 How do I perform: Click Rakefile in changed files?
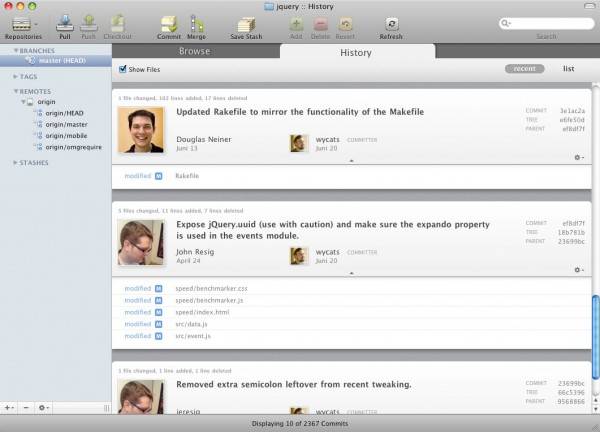pos(187,176)
